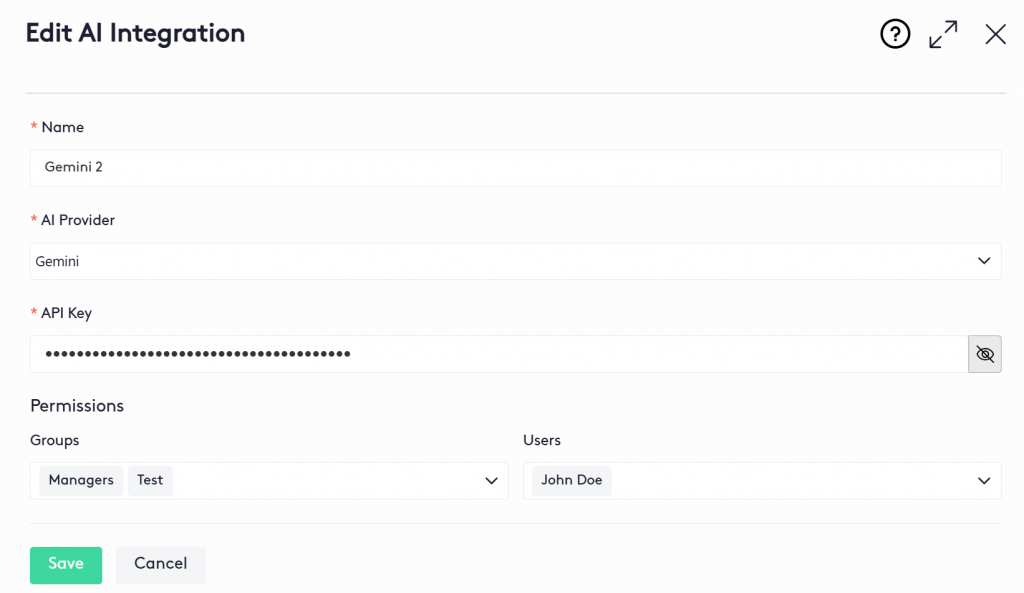Expand the Users dropdown chevron

[983, 481]
